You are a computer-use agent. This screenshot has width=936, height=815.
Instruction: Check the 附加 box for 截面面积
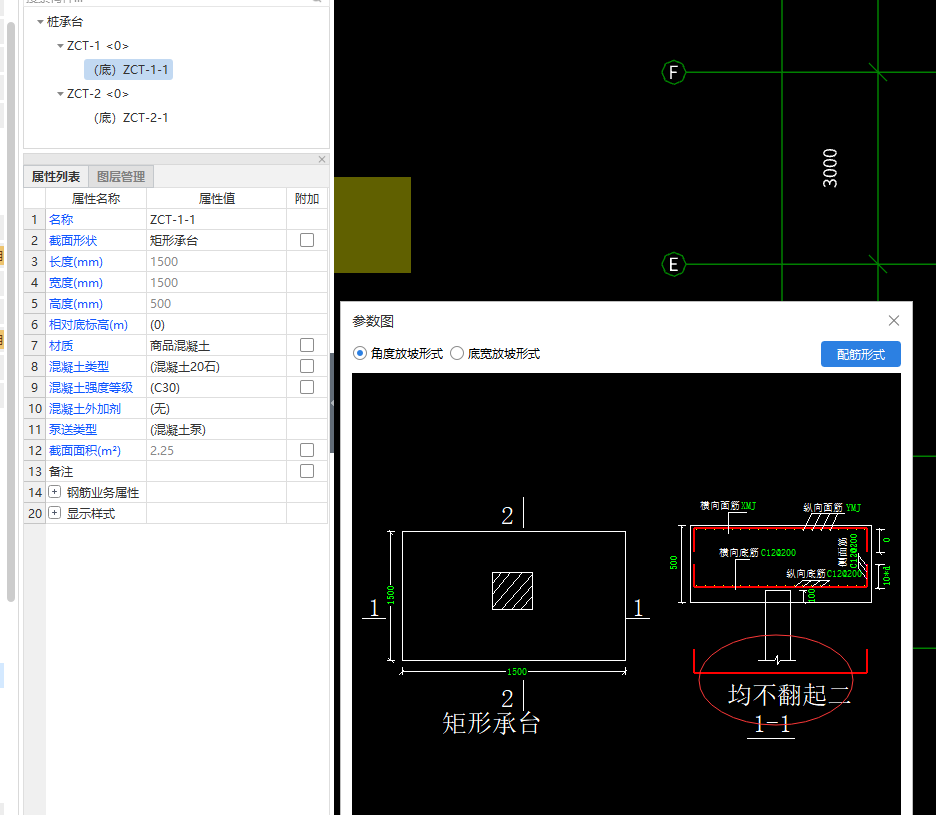point(307,450)
